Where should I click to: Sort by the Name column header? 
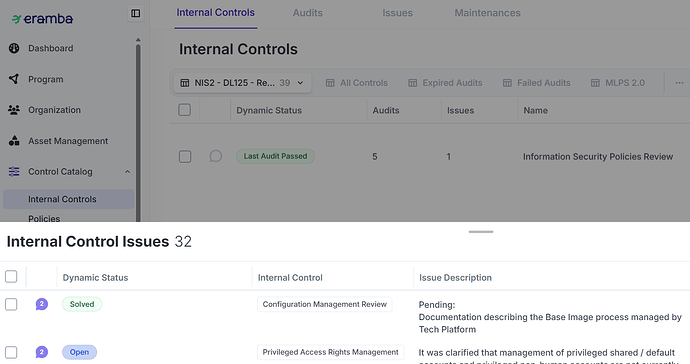pos(536,110)
